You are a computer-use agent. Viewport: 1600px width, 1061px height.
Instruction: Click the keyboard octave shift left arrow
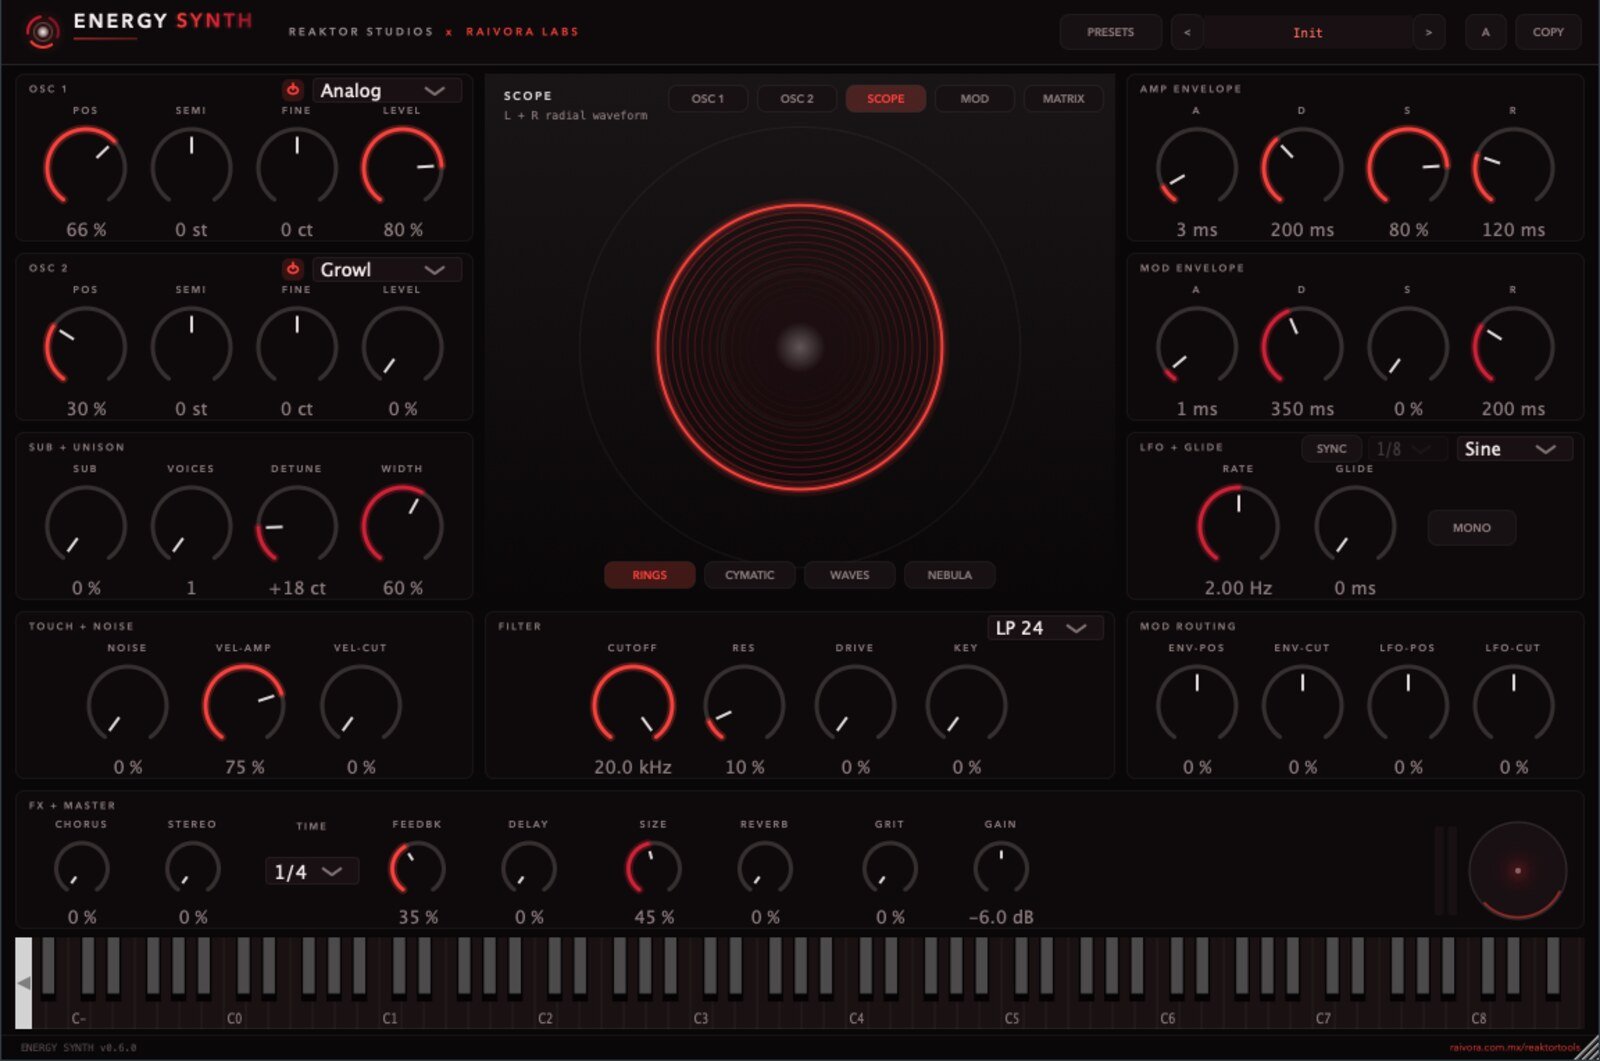point(24,983)
